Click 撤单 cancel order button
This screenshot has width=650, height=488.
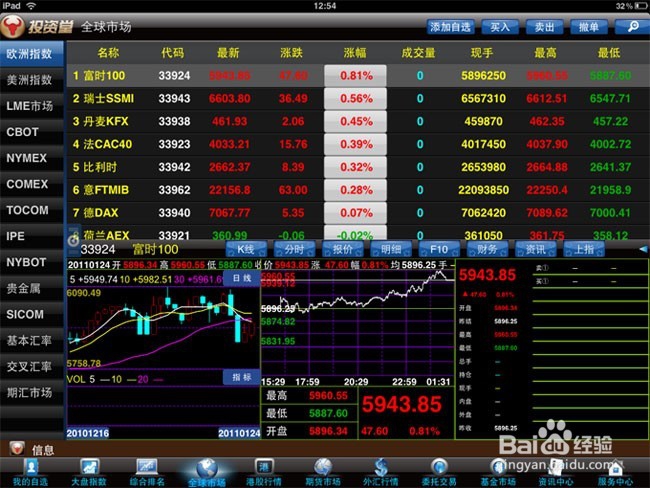tap(589, 27)
